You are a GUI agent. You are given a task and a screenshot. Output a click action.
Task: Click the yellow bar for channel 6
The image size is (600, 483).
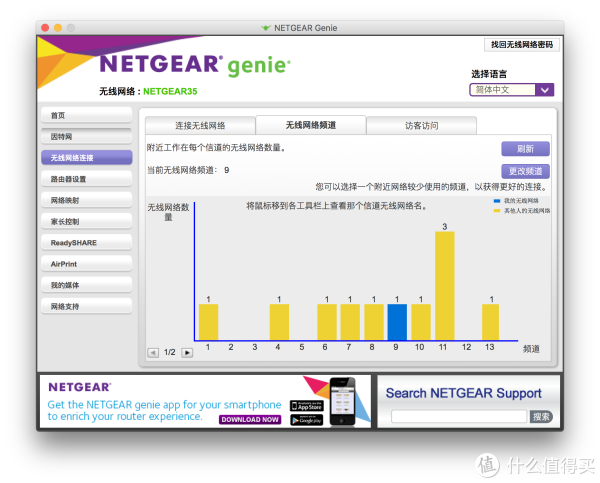[327, 322]
